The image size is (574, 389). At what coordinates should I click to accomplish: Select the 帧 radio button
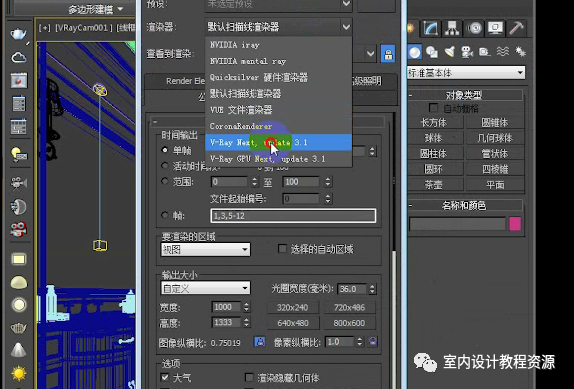[165, 215]
